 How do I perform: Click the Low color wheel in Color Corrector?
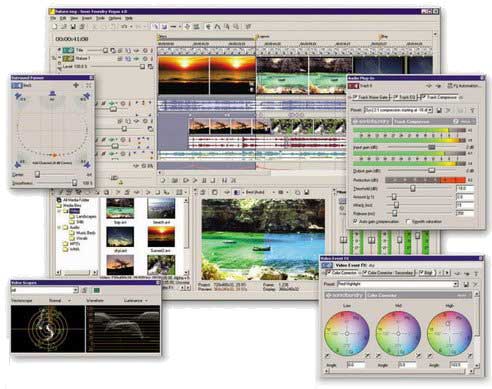[347, 333]
